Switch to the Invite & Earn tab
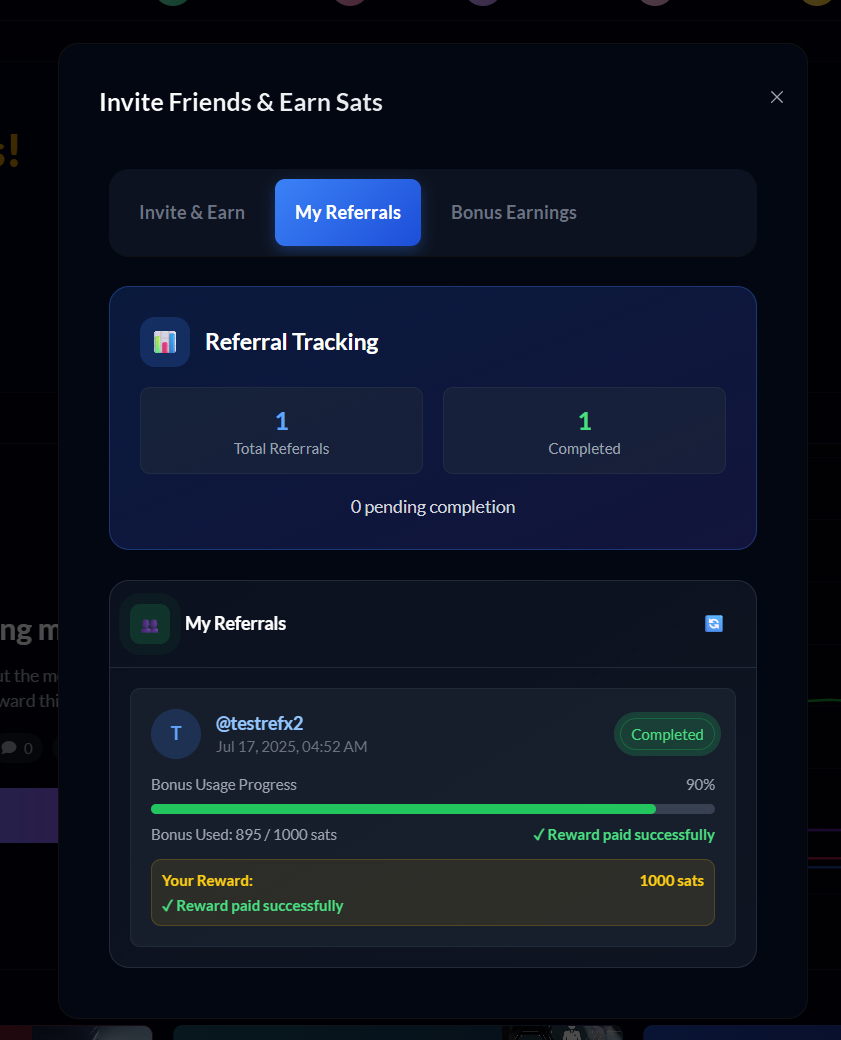This screenshot has height=1040, width=841. click(x=192, y=213)
